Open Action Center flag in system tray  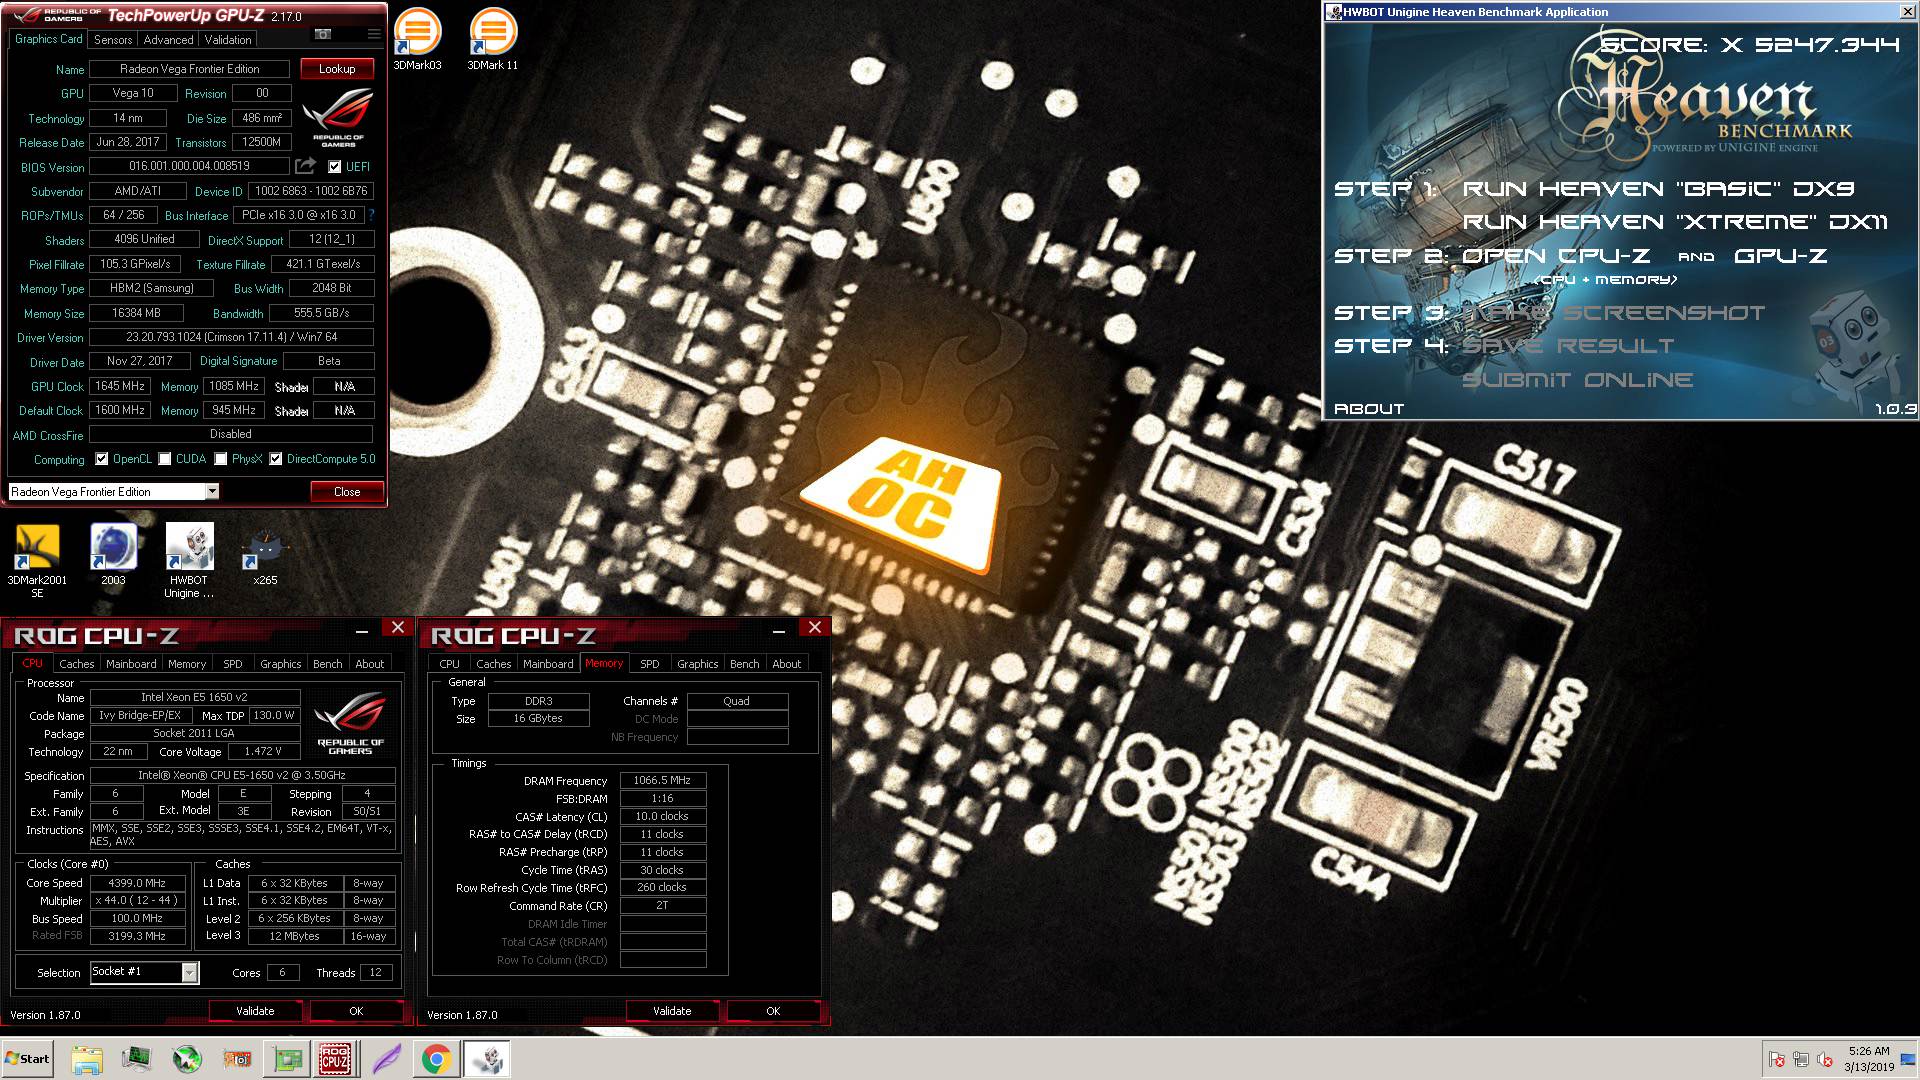pos(1777,1059)
